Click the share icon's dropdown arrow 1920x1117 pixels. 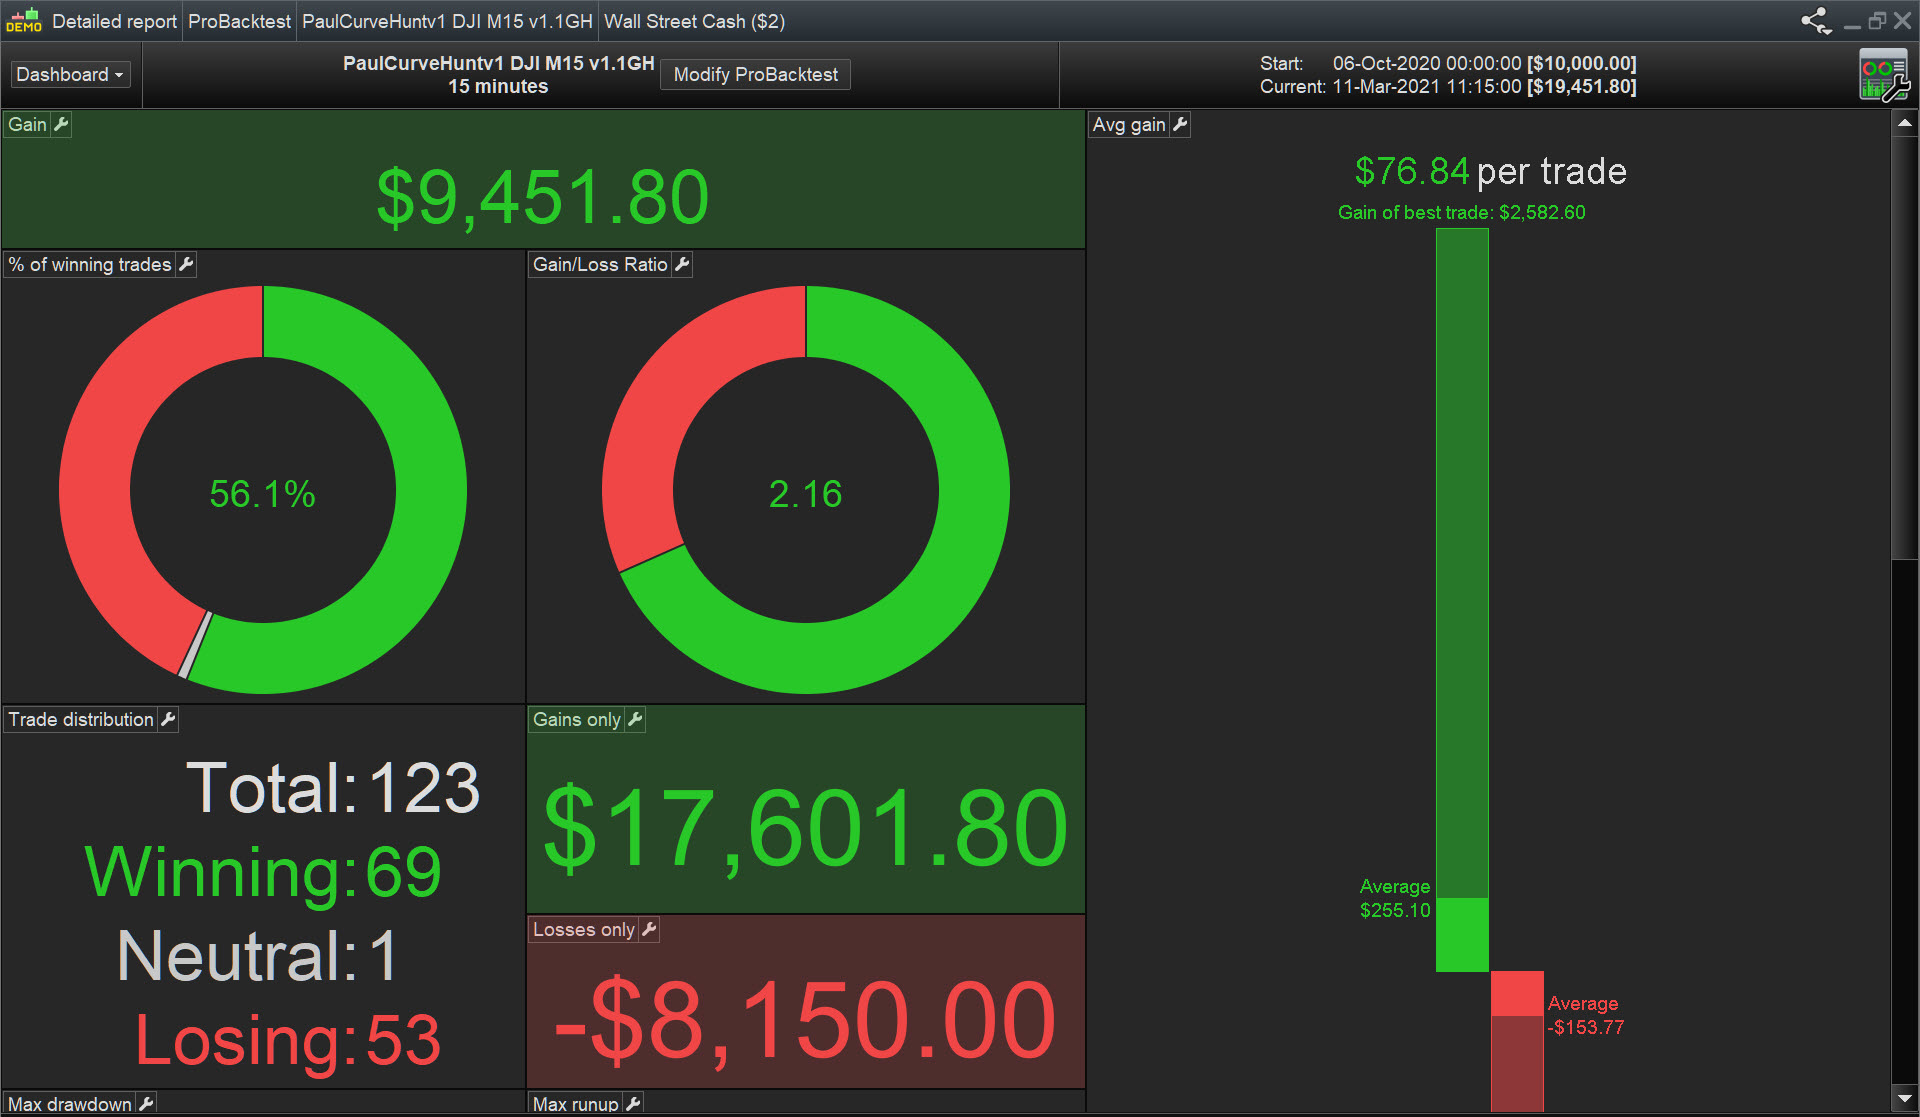pos(1827,31)
